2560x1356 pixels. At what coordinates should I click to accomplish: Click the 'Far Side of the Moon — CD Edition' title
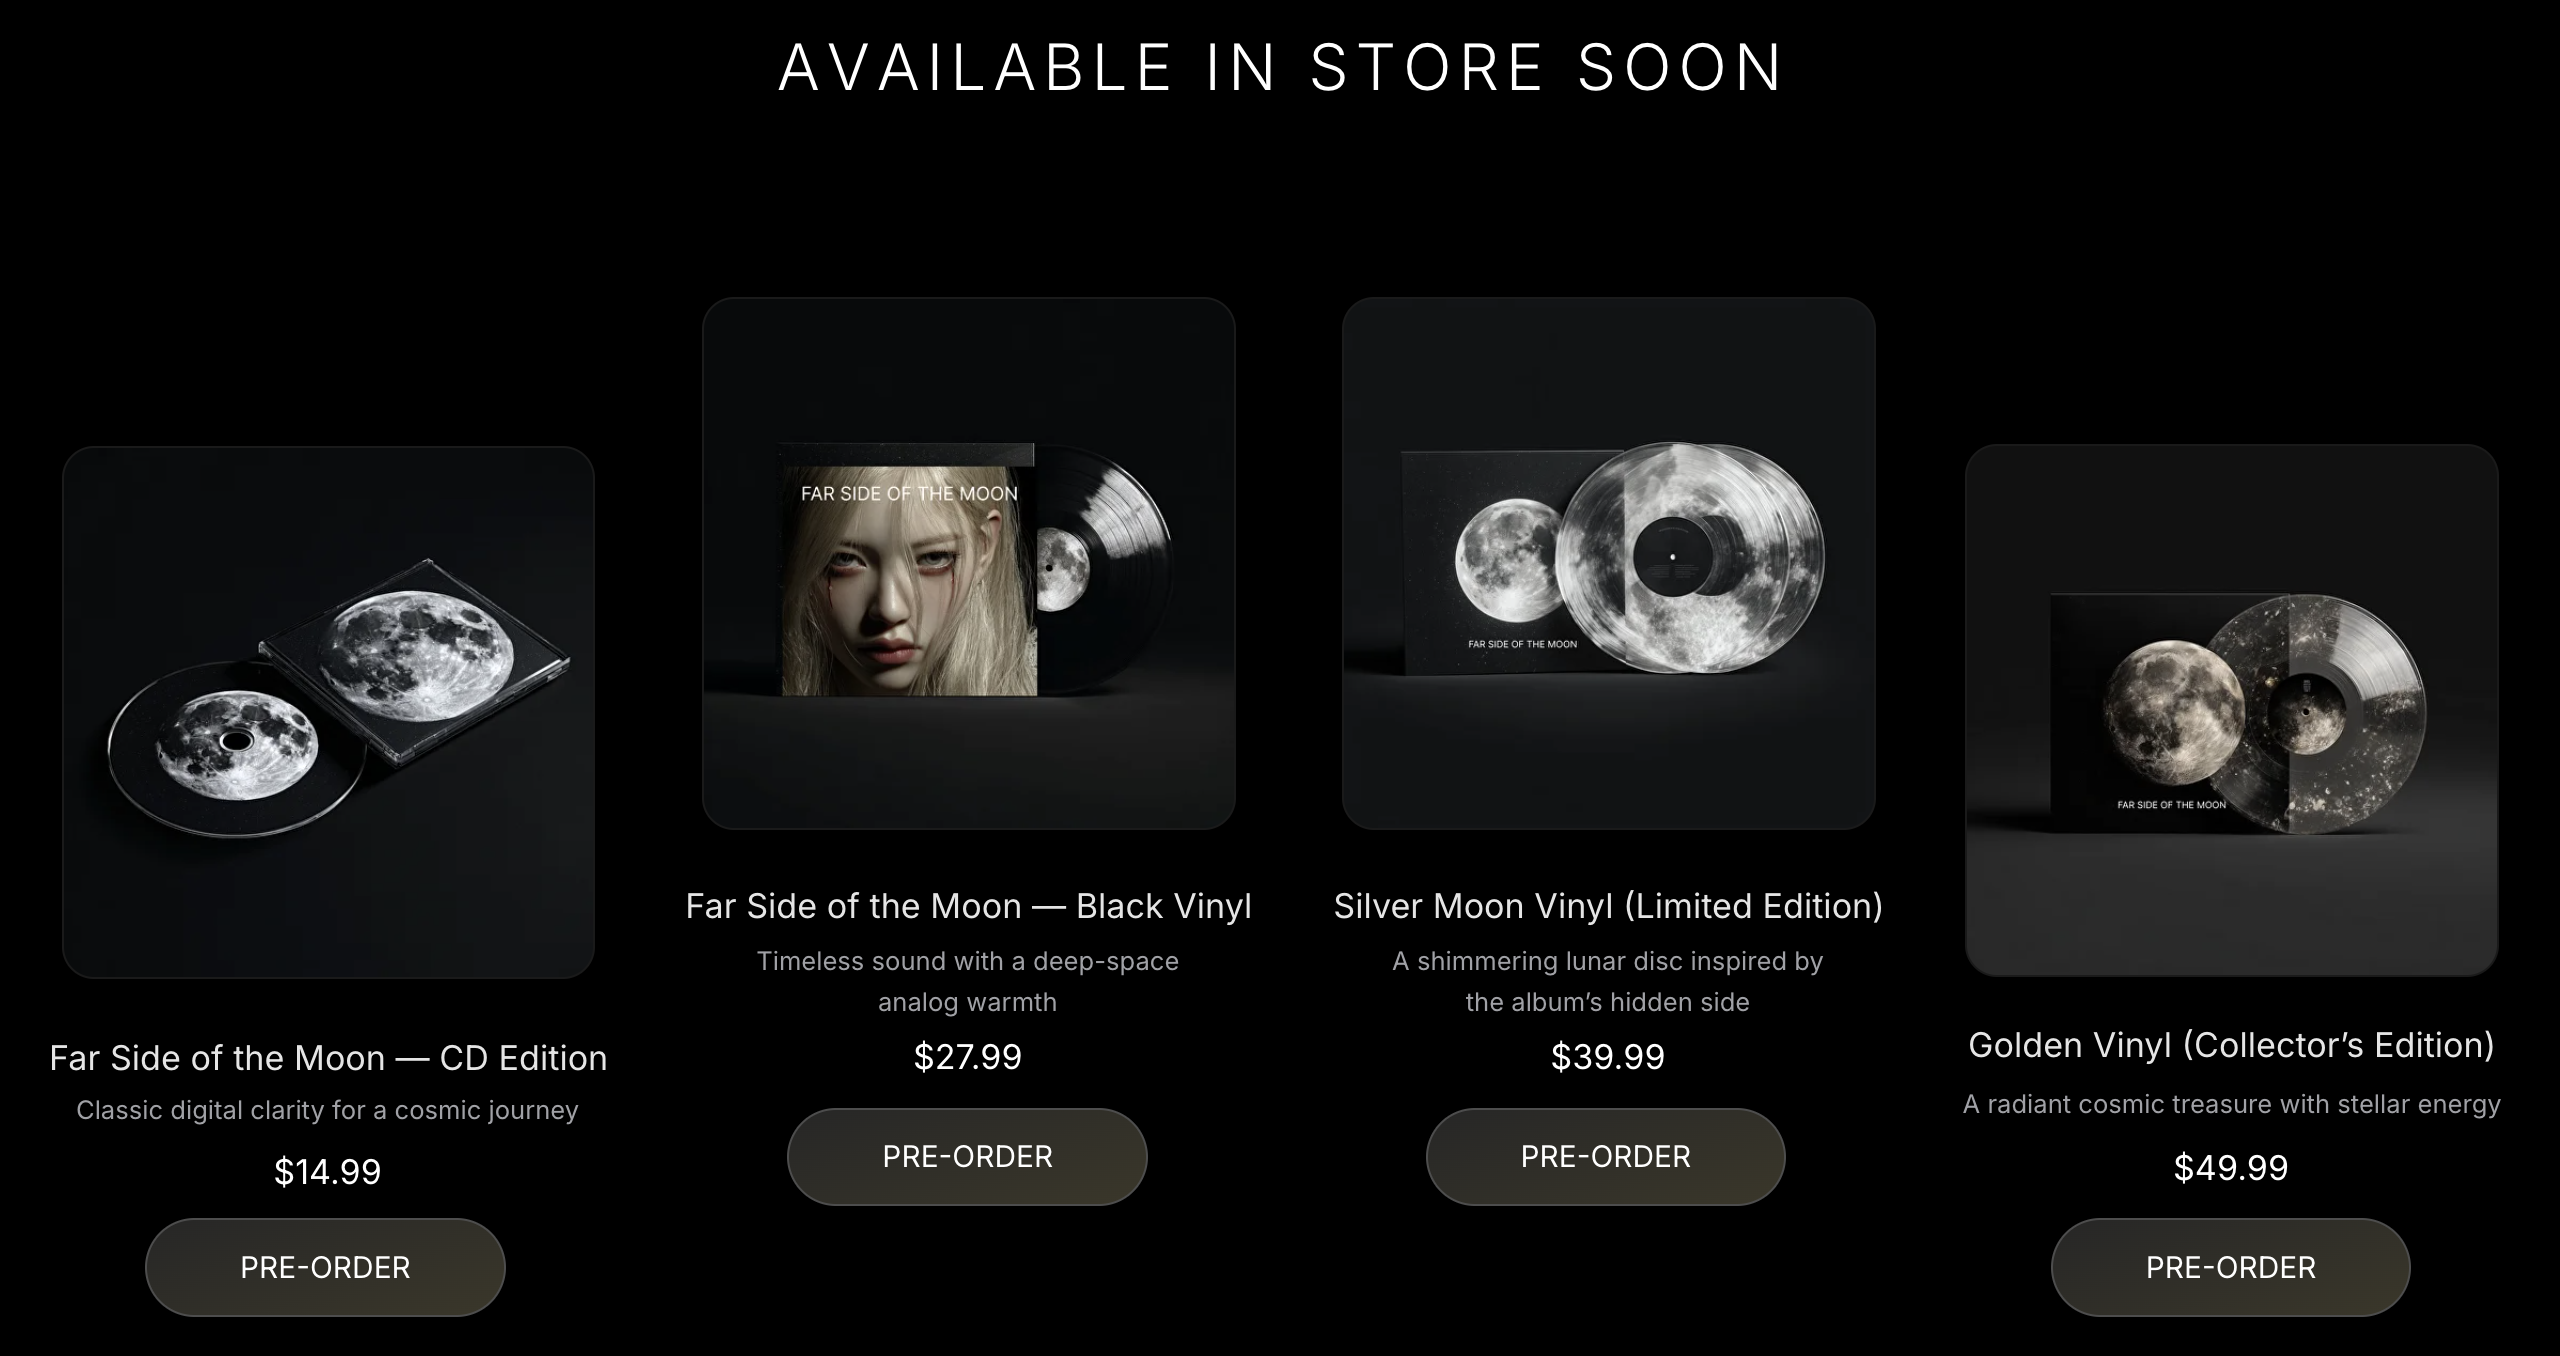pos(328,1058)
